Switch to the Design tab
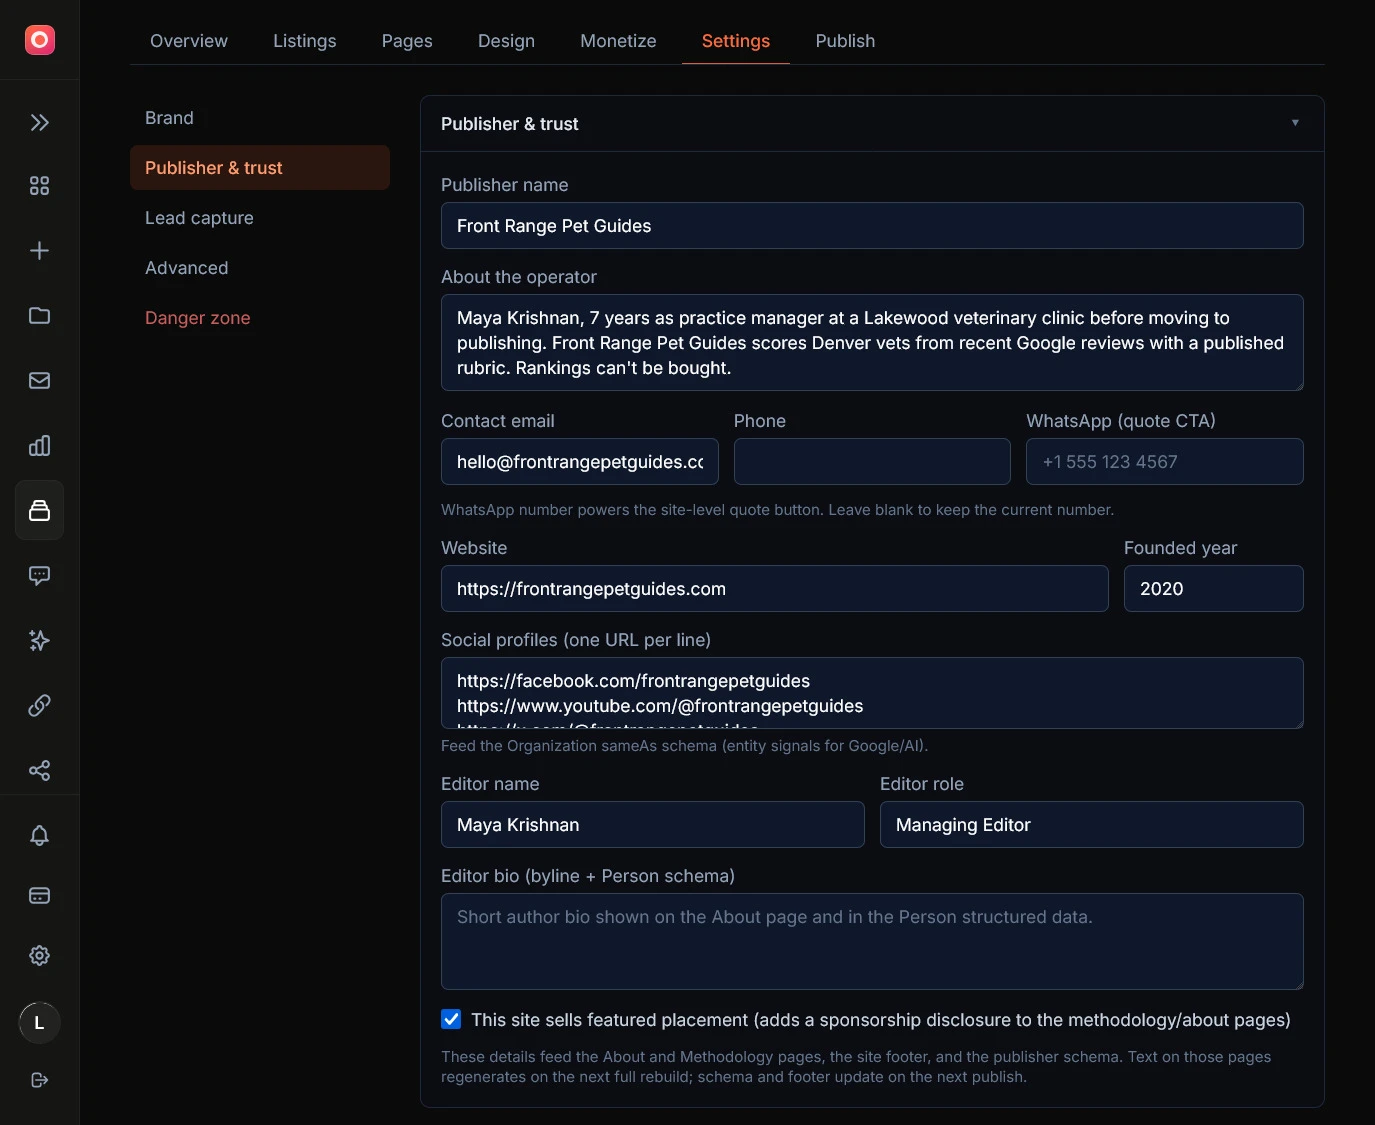The height and width of the screenshot is (1125, 1375). (x=506, y=41)
